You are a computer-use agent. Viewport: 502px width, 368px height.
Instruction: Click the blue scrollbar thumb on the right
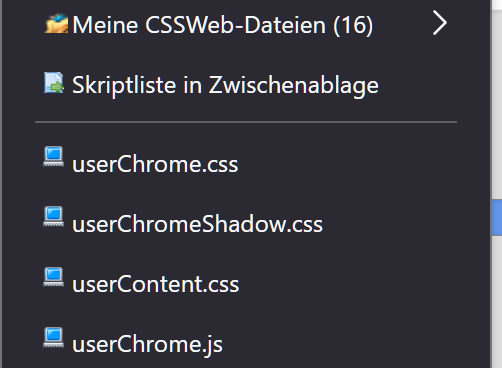(x=497, y=217)
